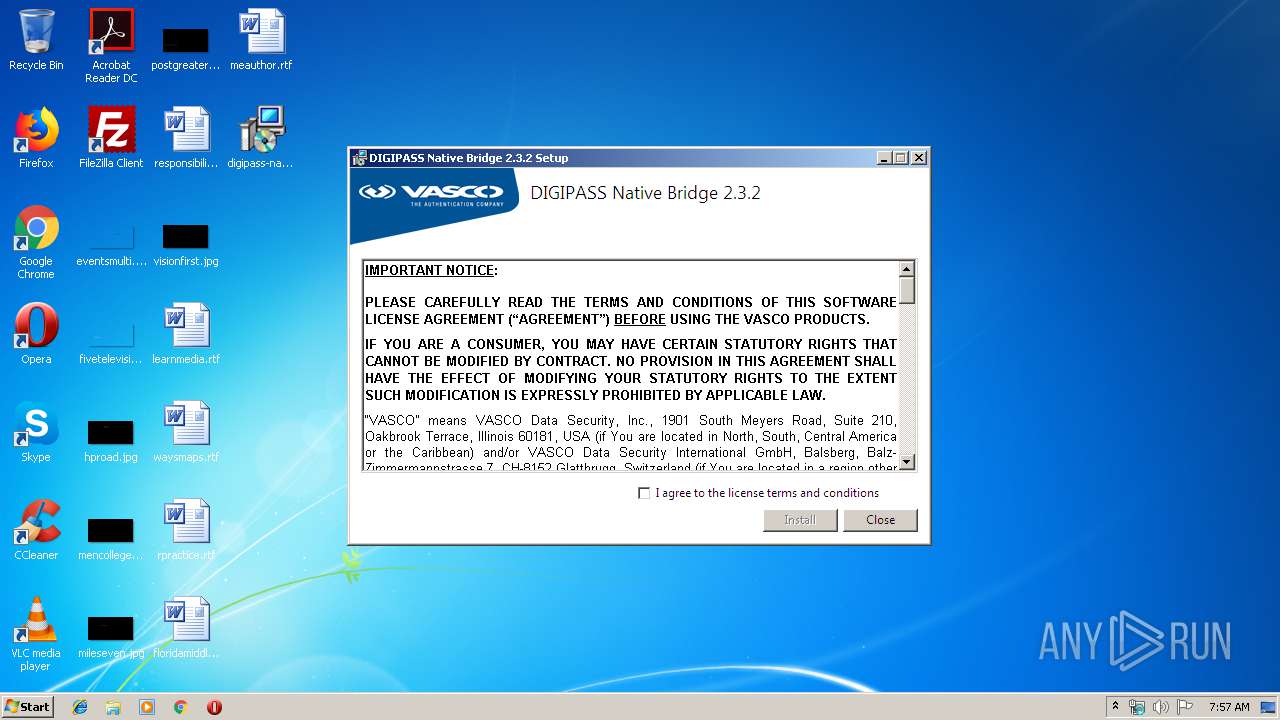Launch Firefox from desktop

click(36, 138)
